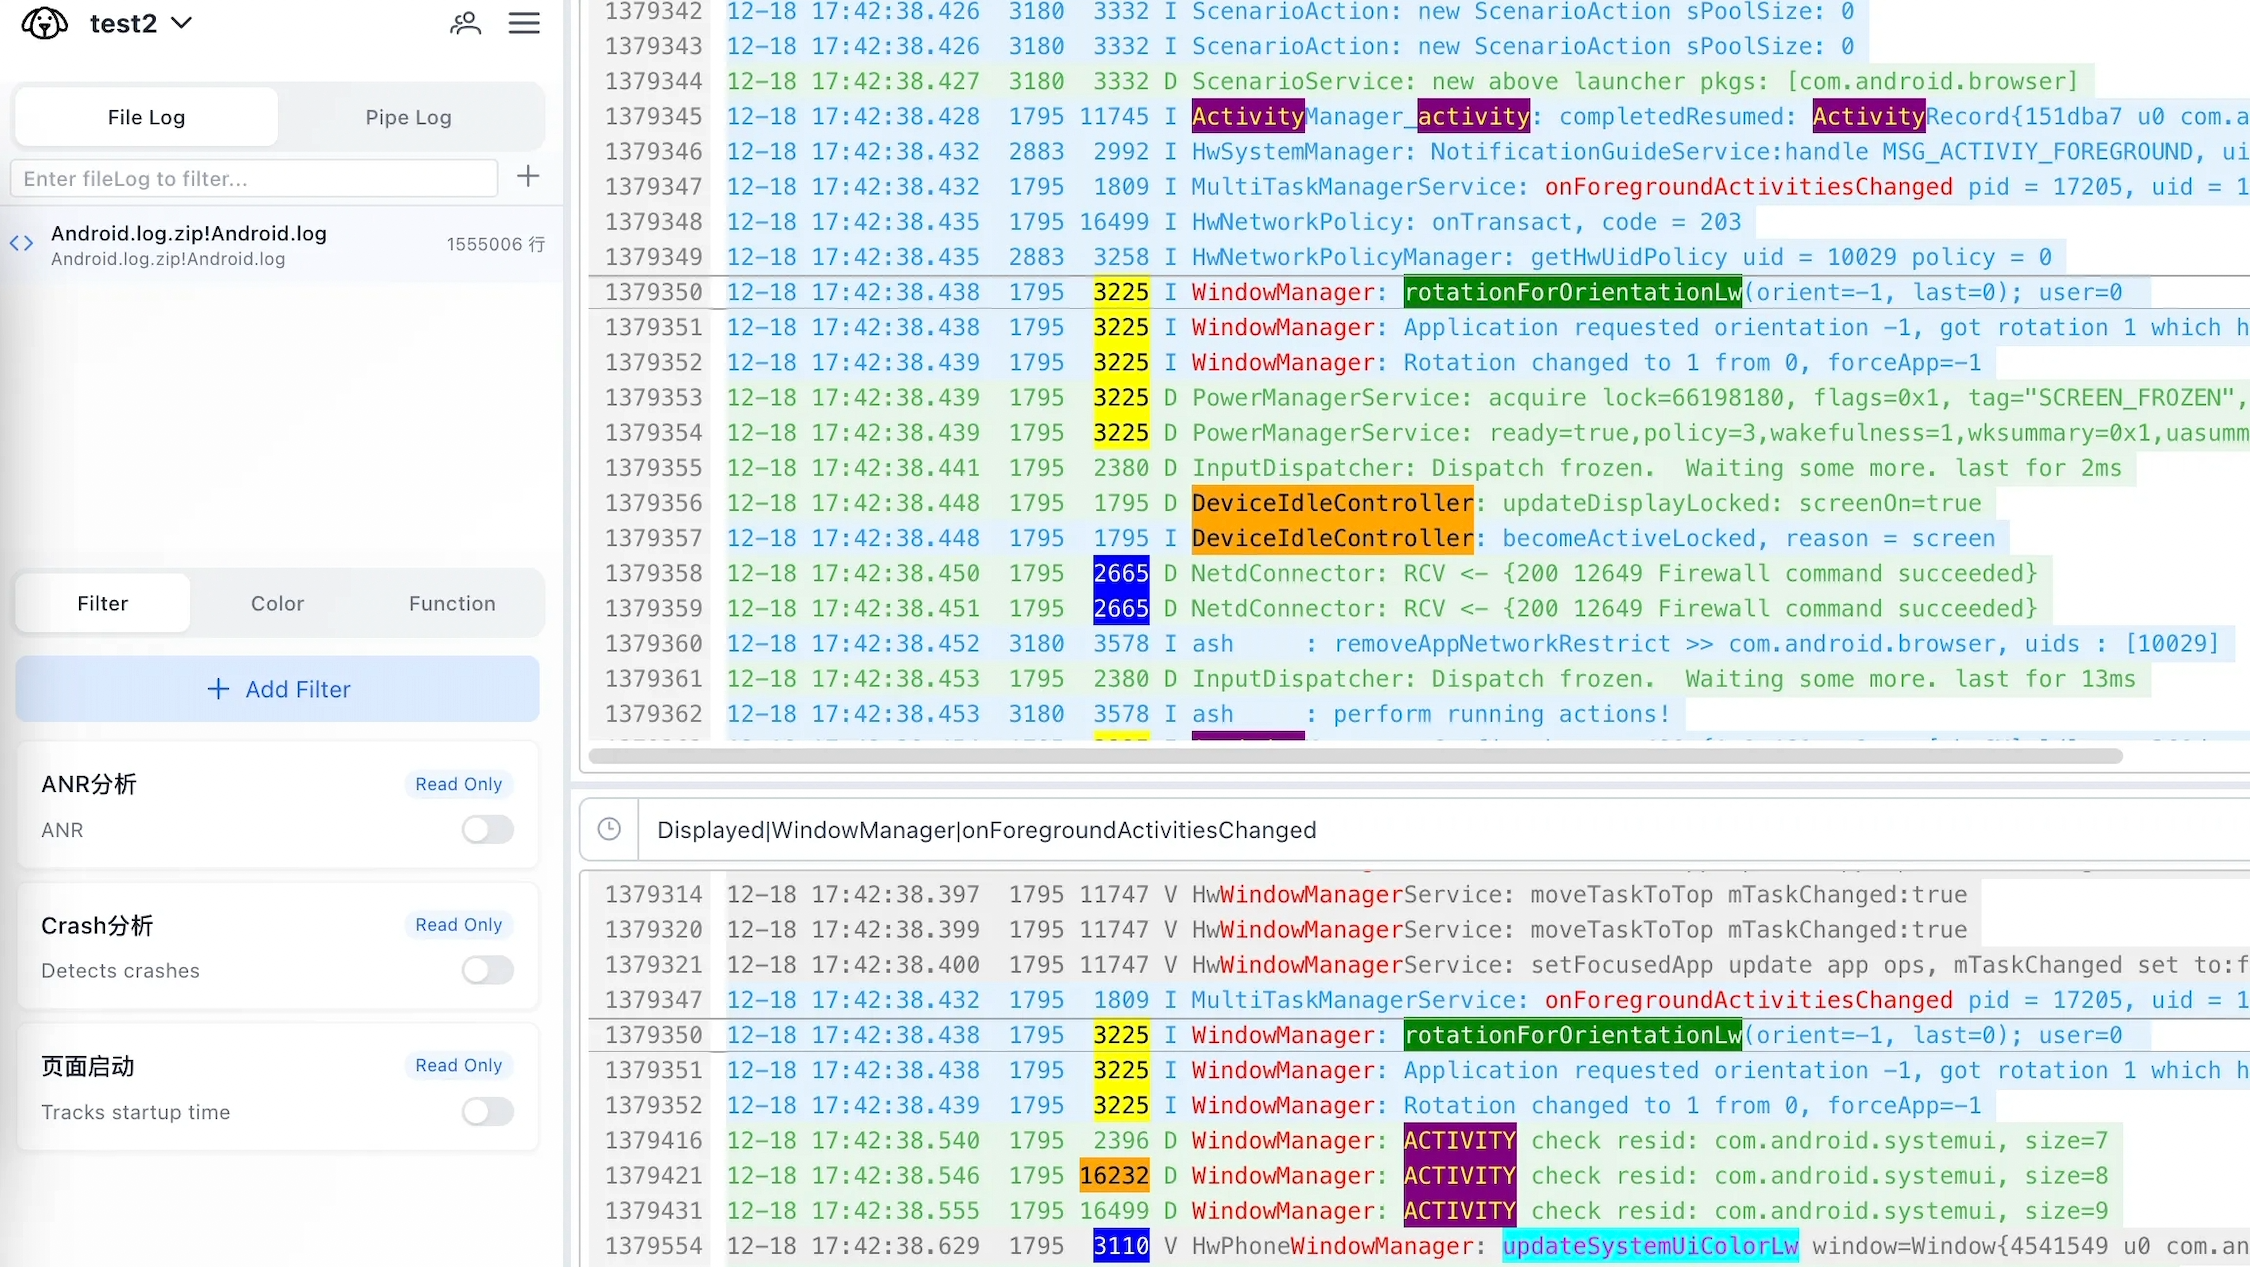Click Read Only badge on 页面启动
2250x1267 pixels.
[459, 1066]
